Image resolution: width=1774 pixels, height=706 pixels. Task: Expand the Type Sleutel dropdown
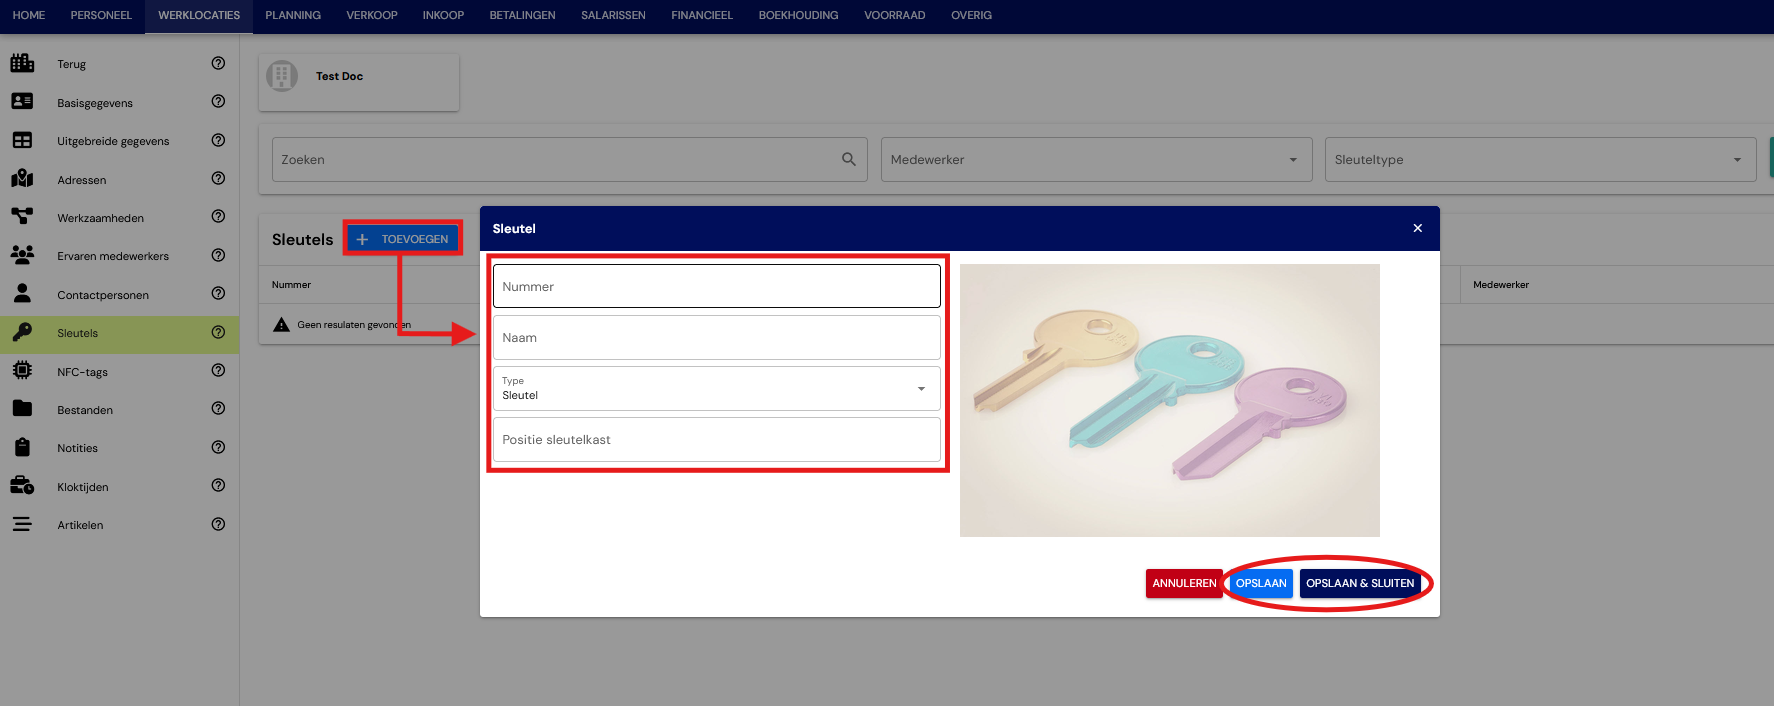click(717, 389)
